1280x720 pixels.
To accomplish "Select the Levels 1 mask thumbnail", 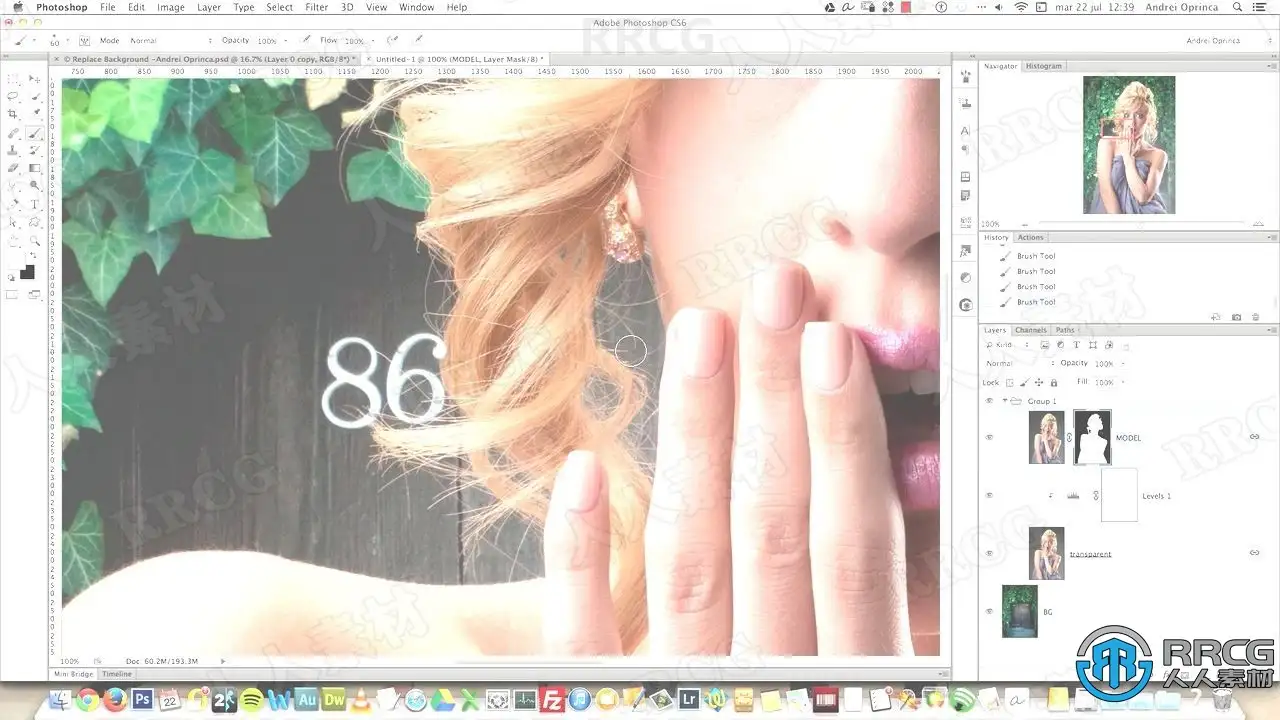I will point(1119,495).
